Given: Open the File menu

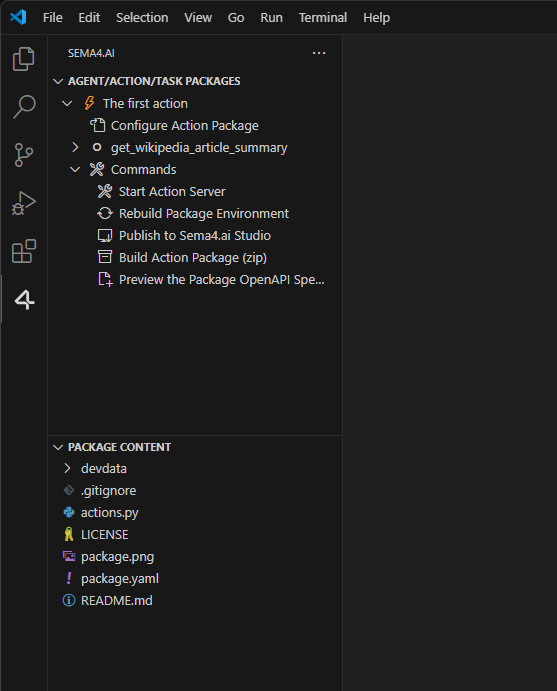Looking at the screenshot, I should [x=52, y=18].
